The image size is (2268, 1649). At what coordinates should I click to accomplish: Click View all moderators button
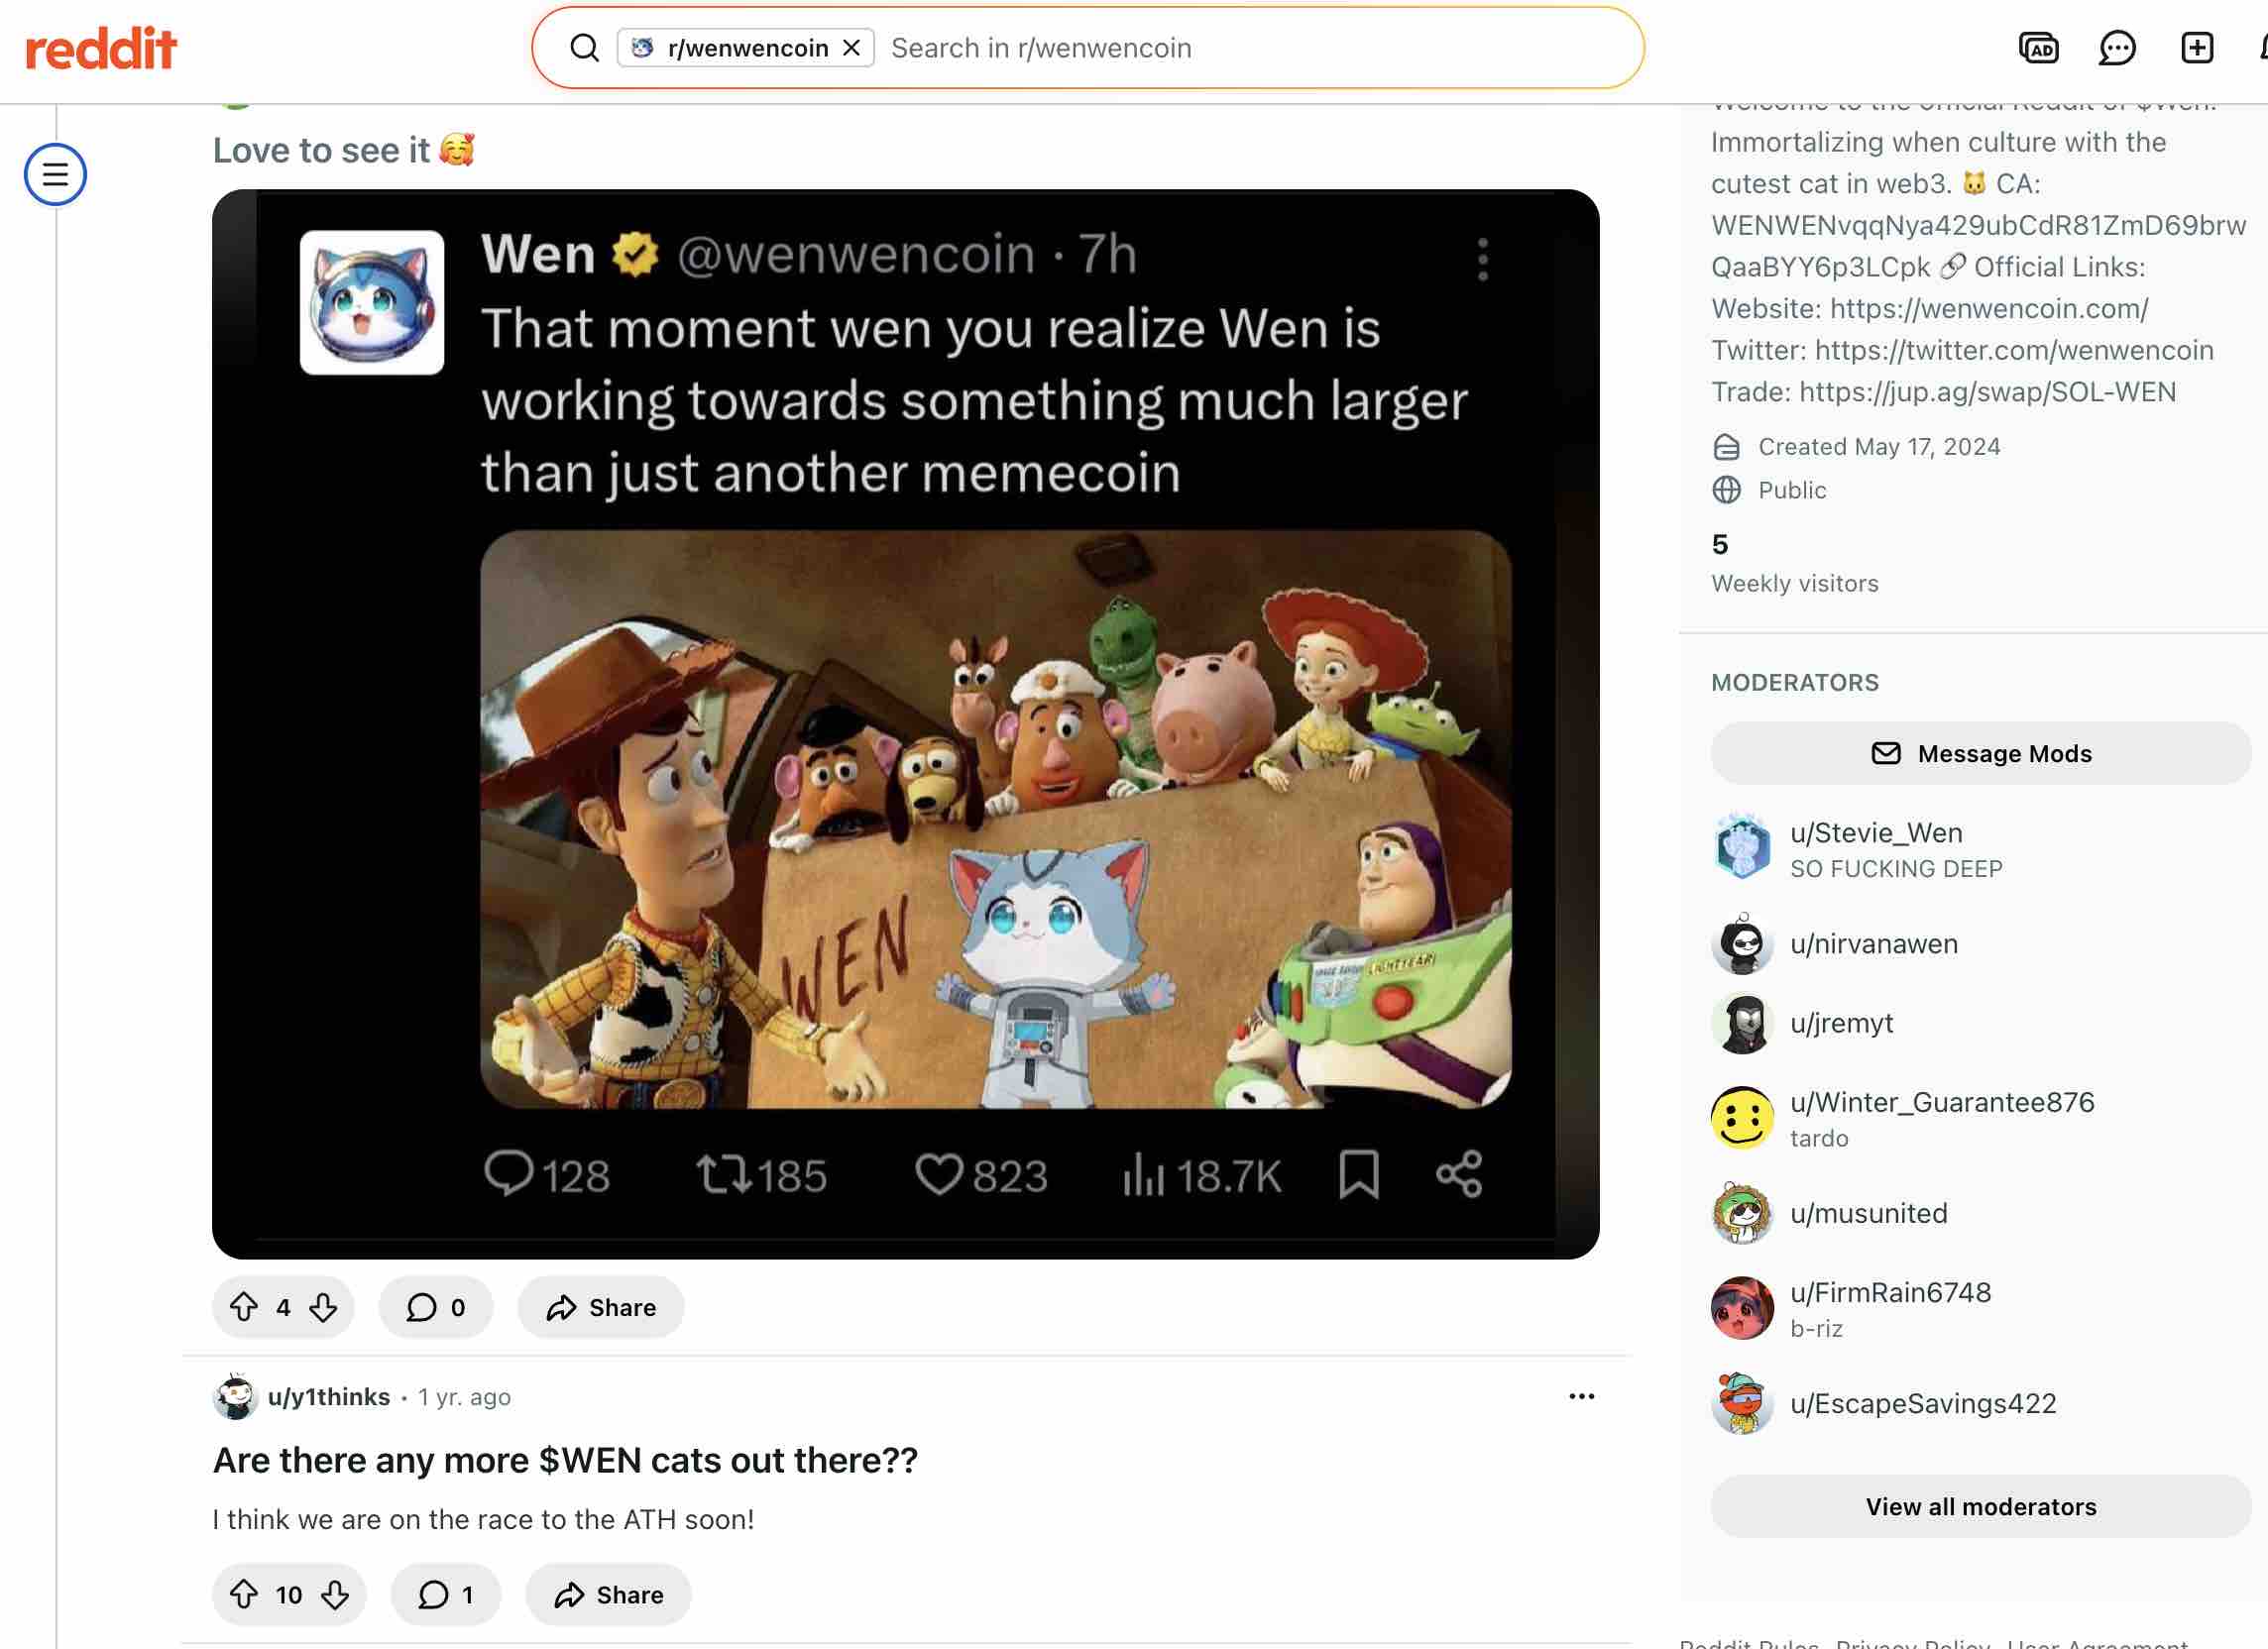point(1980,1506)
